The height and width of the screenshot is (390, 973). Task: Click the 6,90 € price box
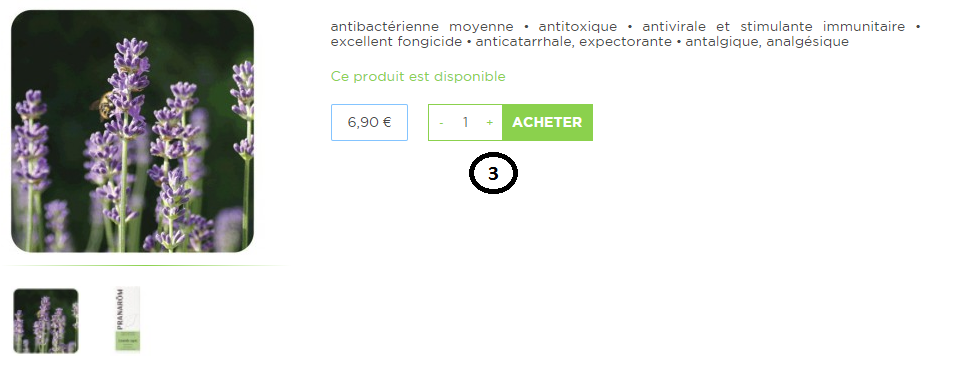[369, 122]
